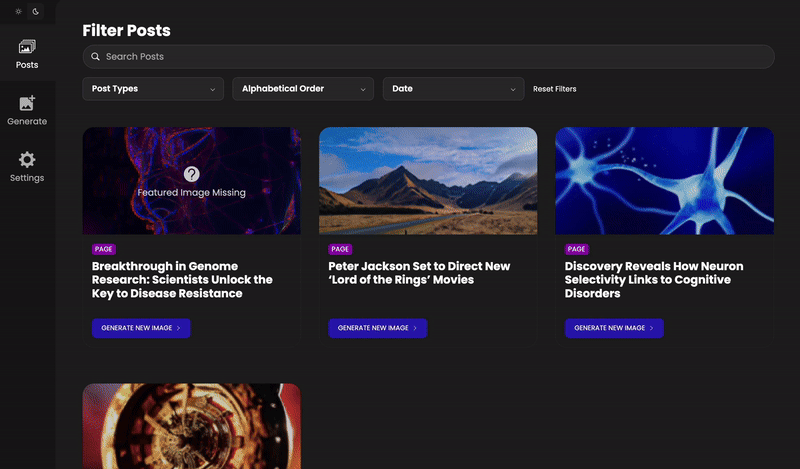The width and height of the screenshot is (800, 469).
Task: Generate new image for Peter Jackson post
Action: (x=378, y=328)
